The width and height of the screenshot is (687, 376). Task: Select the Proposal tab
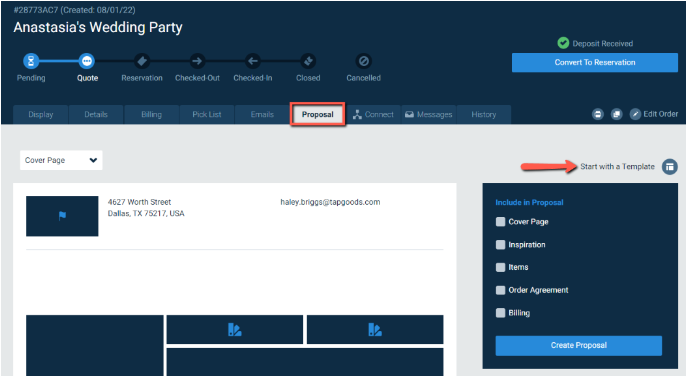tap(318, 114)
